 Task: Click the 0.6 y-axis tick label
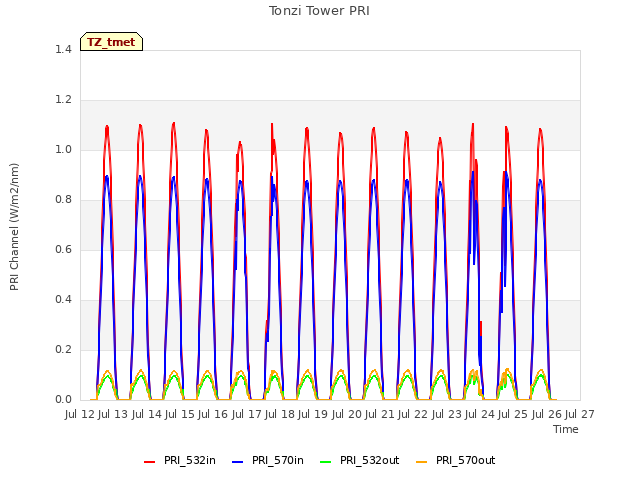(x=63, y=250)
